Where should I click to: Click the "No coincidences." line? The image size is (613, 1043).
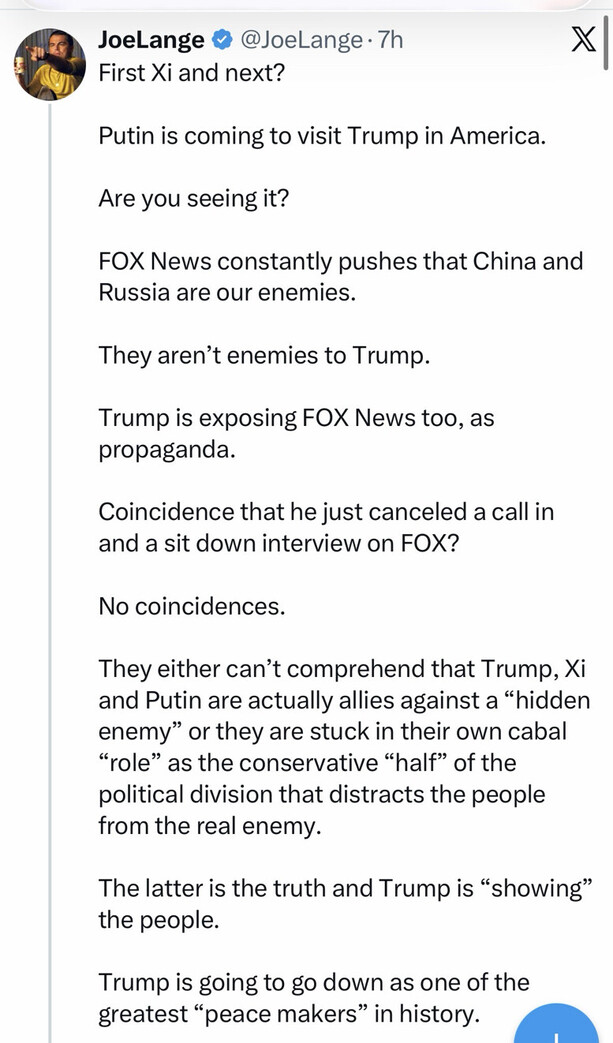[191, 606]
